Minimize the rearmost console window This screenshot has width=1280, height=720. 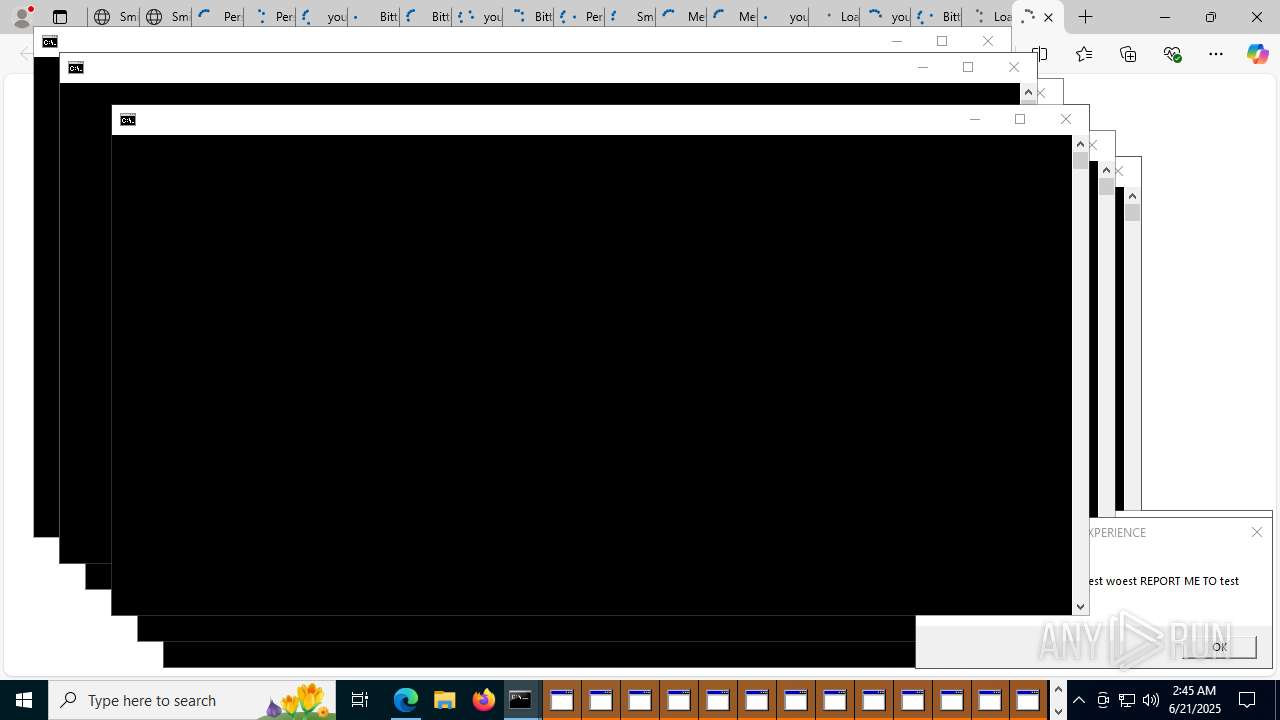click(x=896, y=41)
